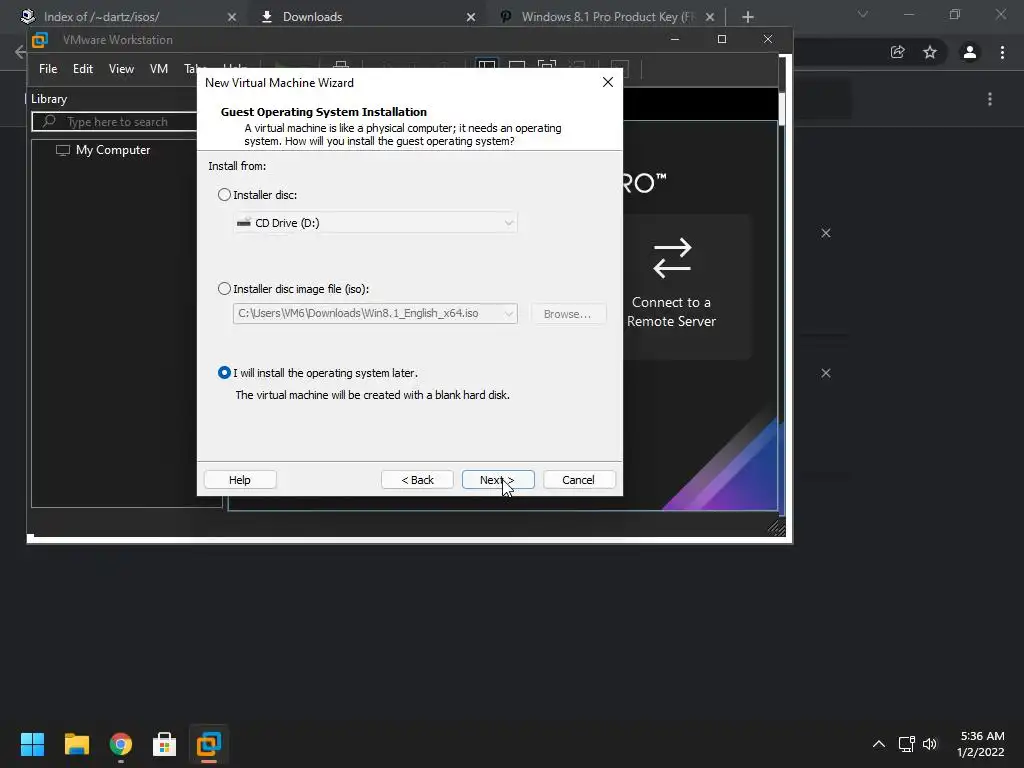Switch to the Downloads browser tab
Image resolution: width=1024 pixels, height=768 pixels.
(x=312, y=16)
